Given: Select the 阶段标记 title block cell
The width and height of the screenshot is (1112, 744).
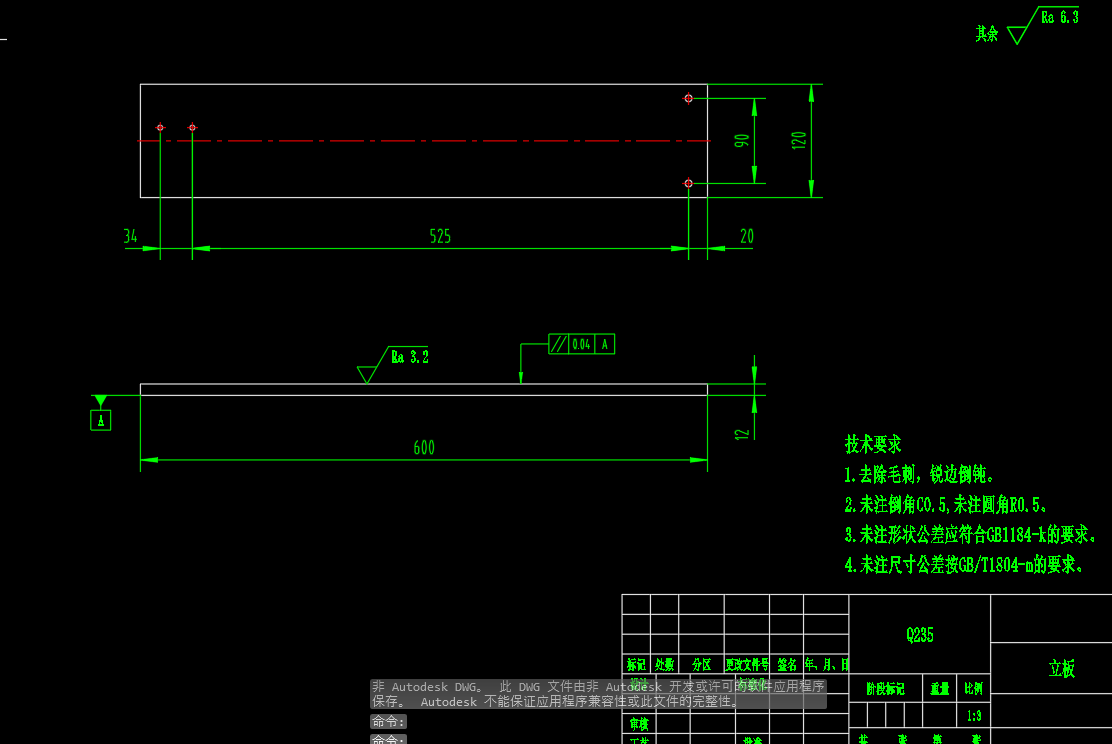Looking at the screenshot, I should pyautogui.click(x=885, y=689).
